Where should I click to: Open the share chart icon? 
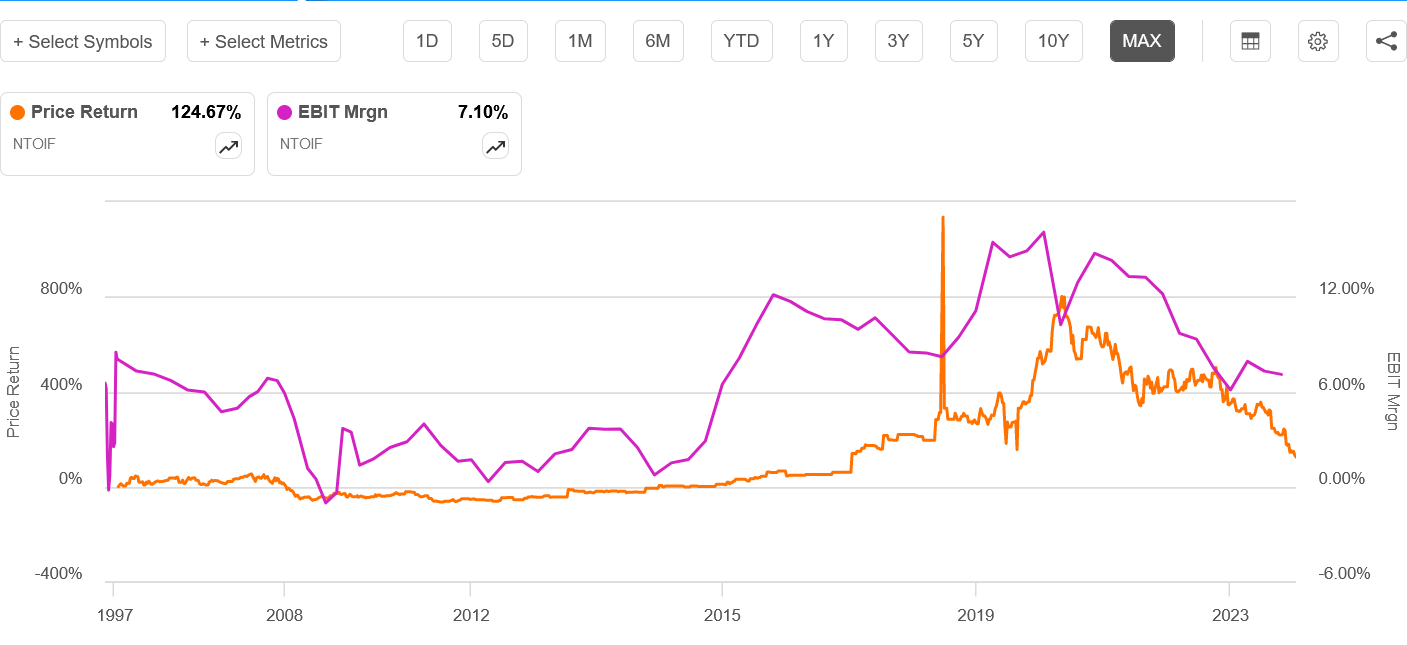click(x=1385, y=40)
